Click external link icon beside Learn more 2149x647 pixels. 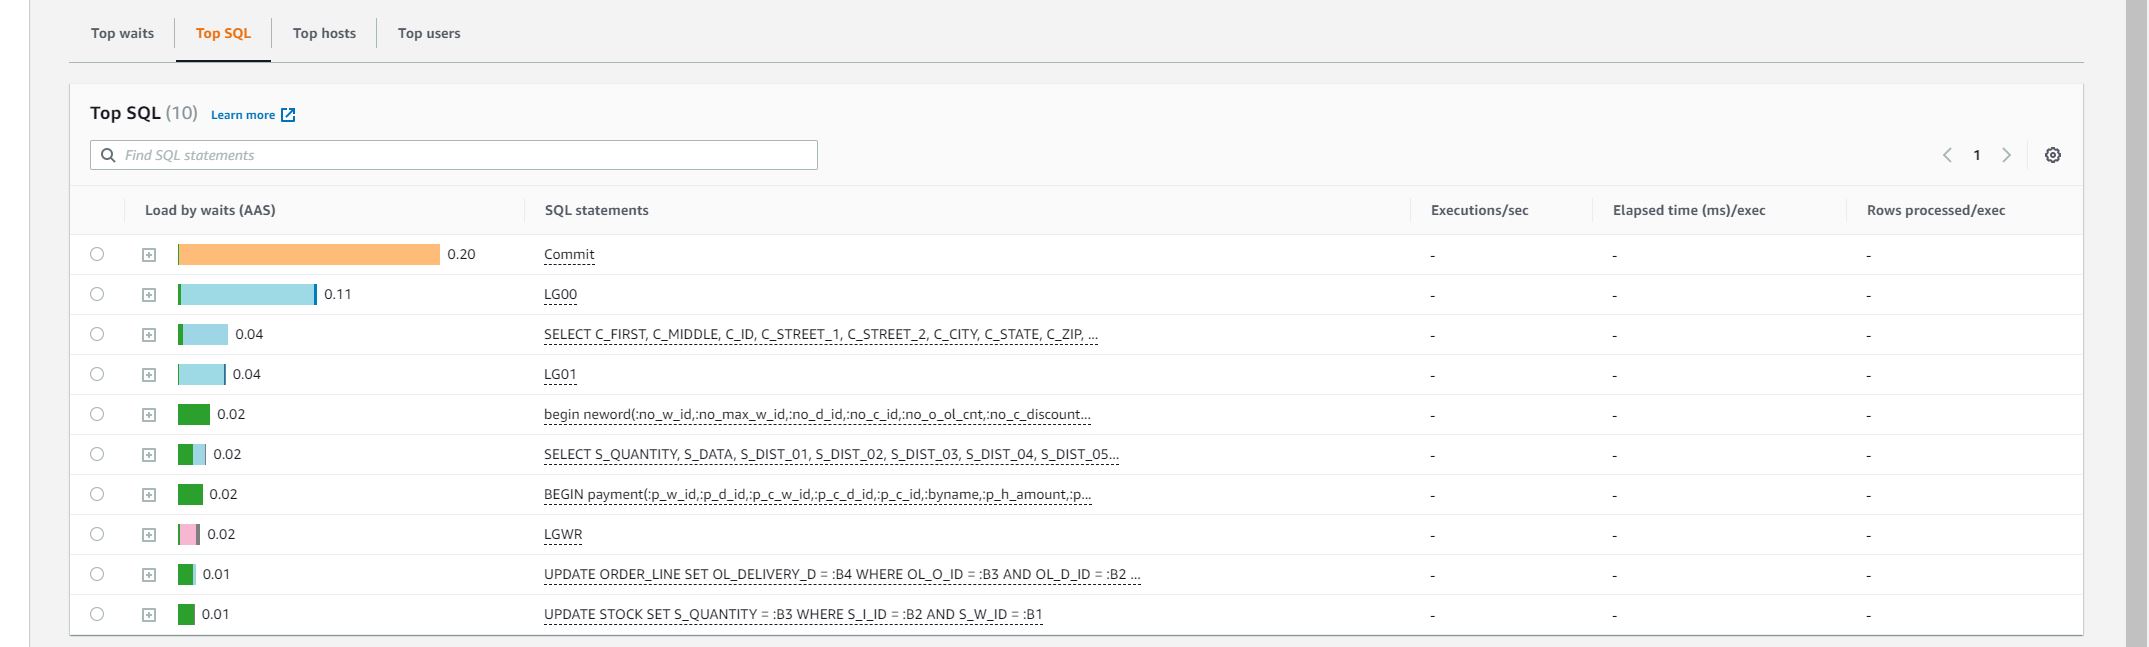[288, 115]
